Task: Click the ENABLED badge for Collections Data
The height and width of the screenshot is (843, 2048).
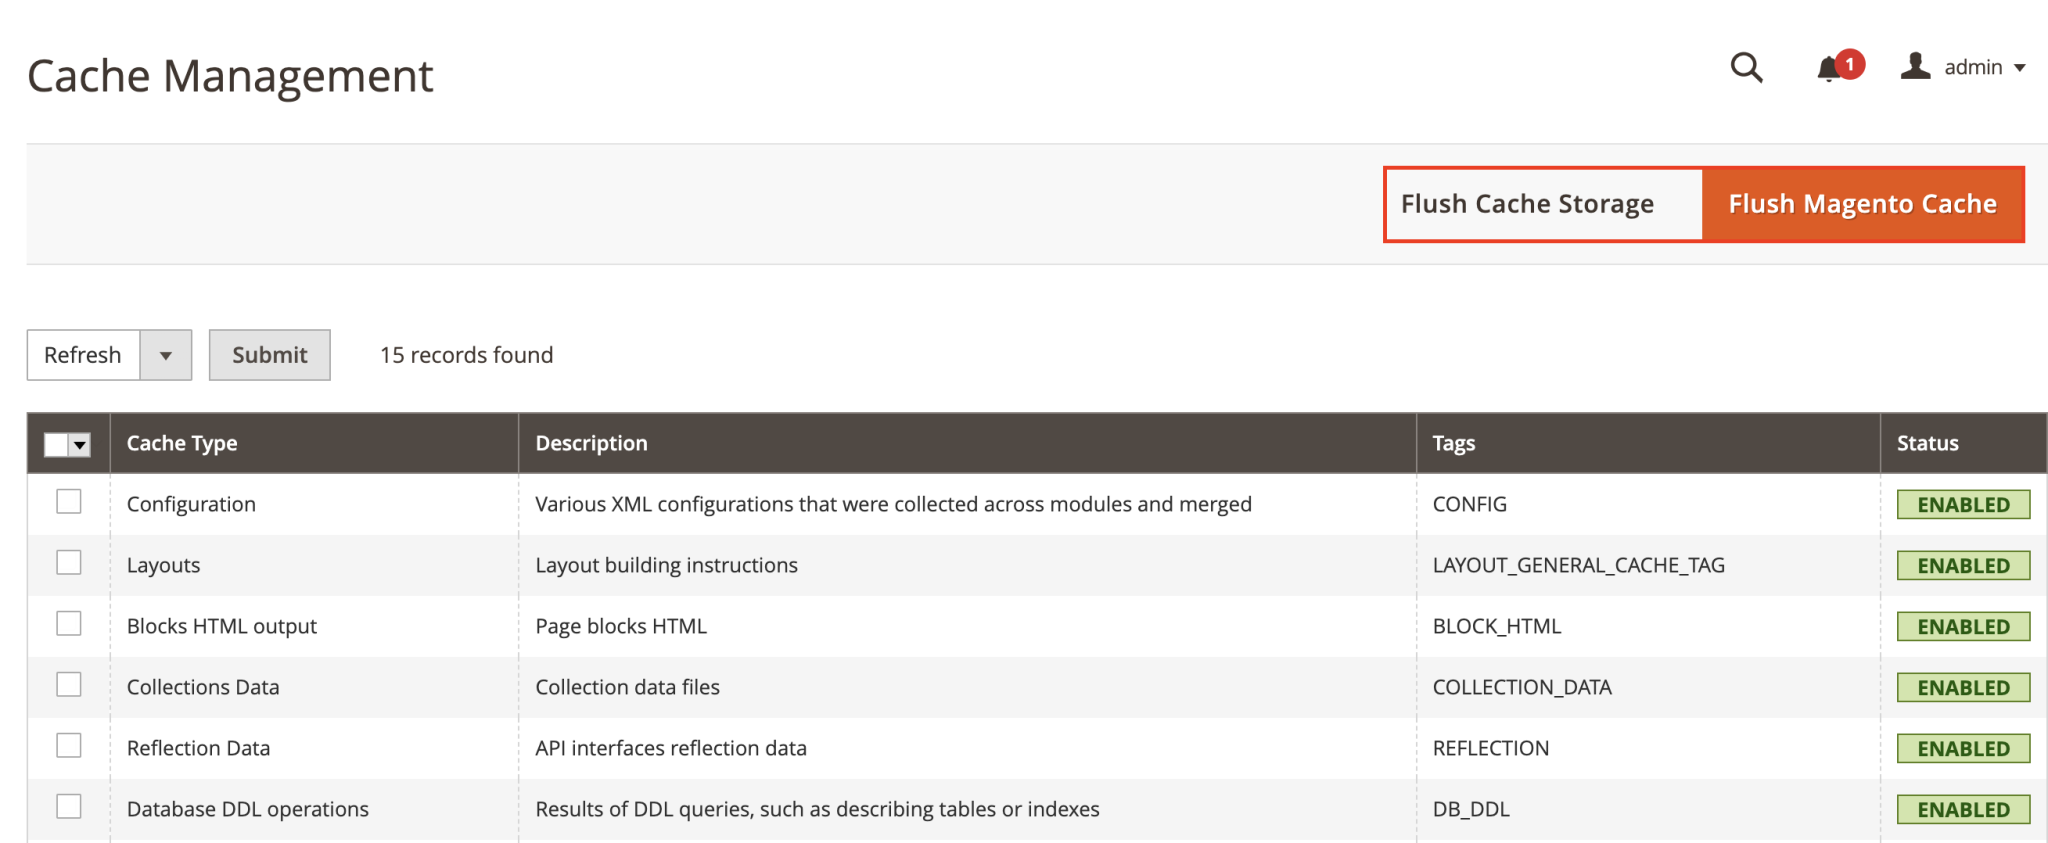Action: tap(1964, 688)
